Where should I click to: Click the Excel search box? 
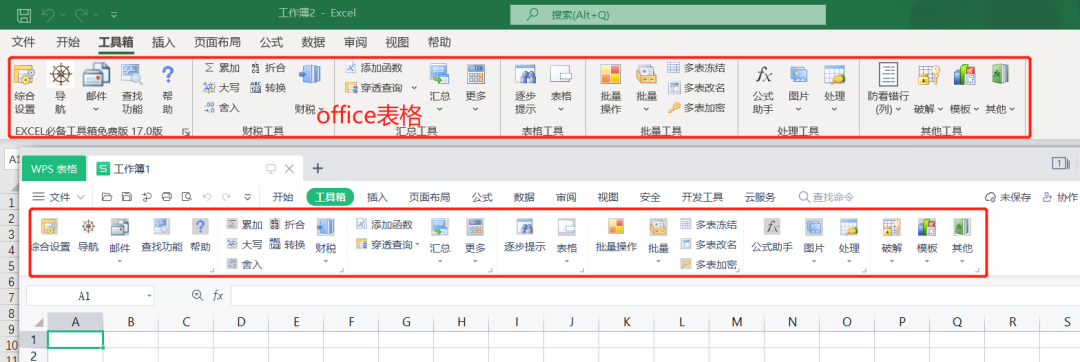[667, 14]
